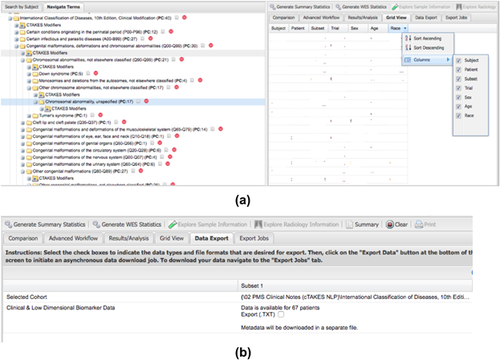The width and height of the screenshot is (500, 360).
Task: Switch to the Search by Subject tab
Action: coord(22,7)
